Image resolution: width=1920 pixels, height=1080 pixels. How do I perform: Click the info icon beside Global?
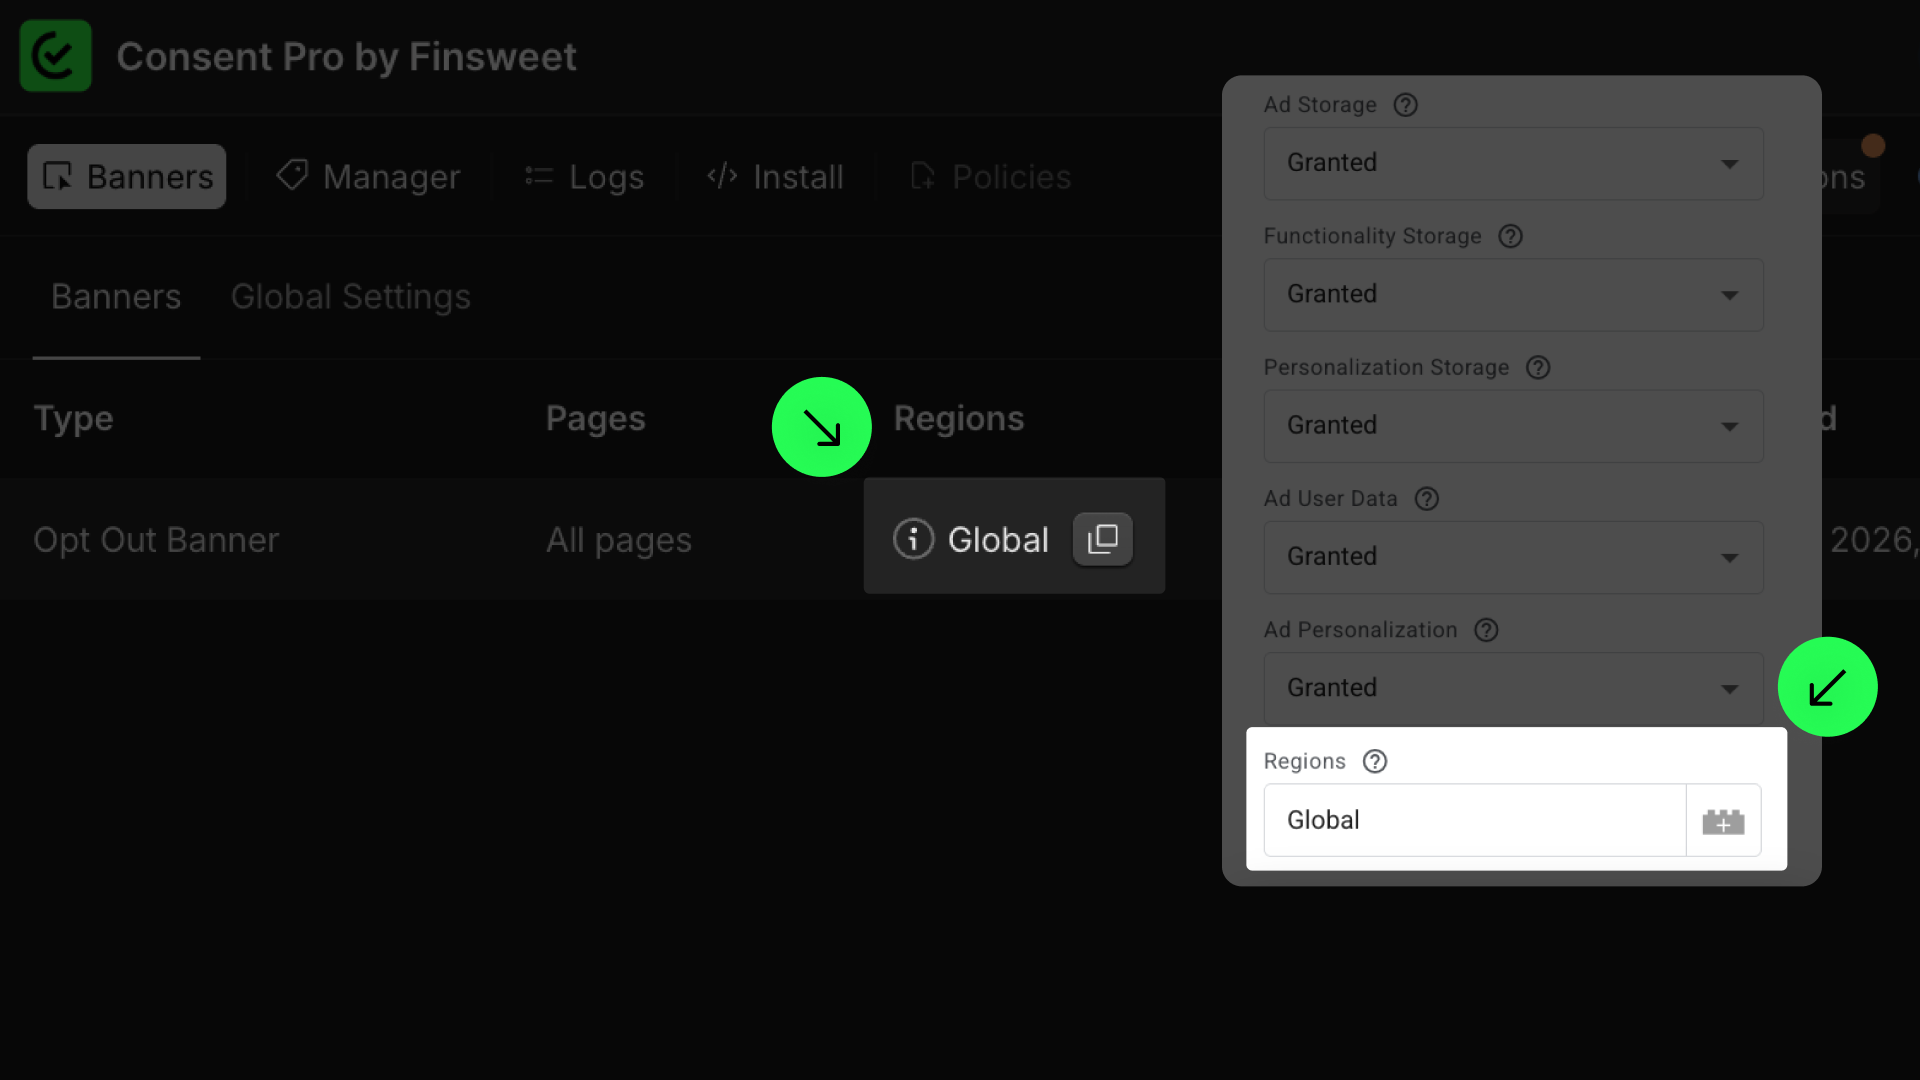913,539
